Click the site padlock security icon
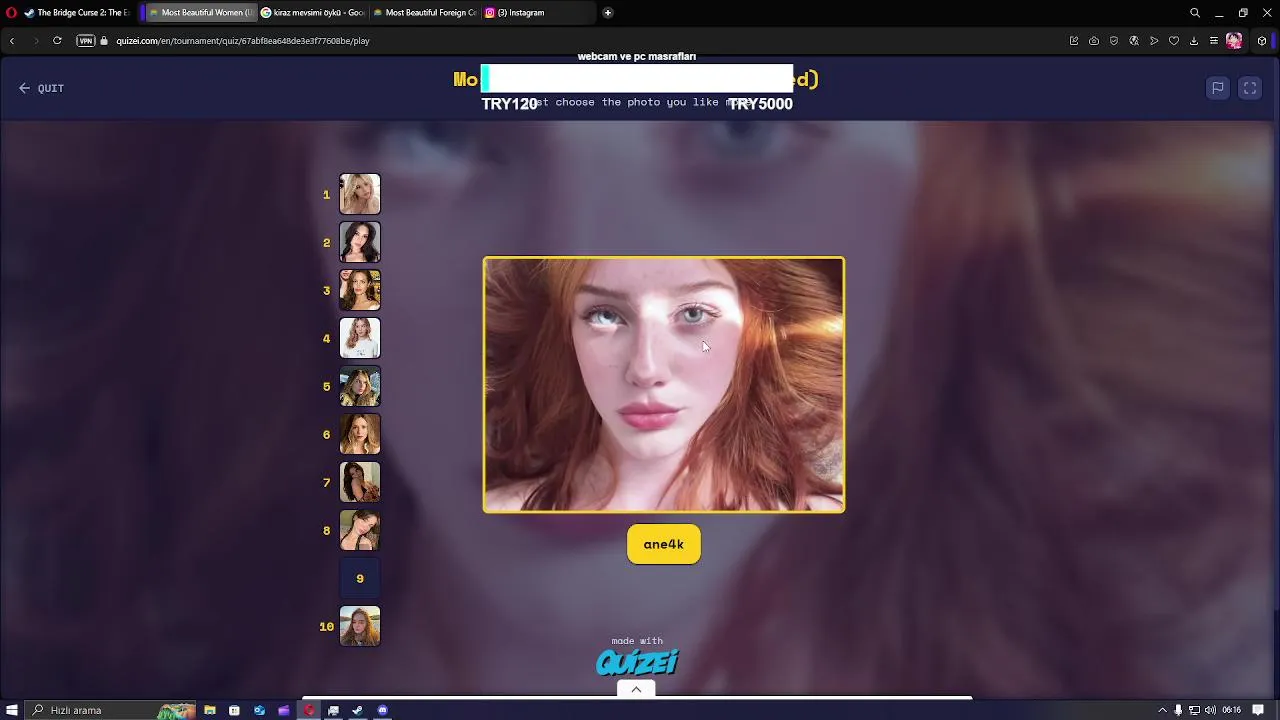Viewport: 1280px width, 720px height. coord(104,41)
